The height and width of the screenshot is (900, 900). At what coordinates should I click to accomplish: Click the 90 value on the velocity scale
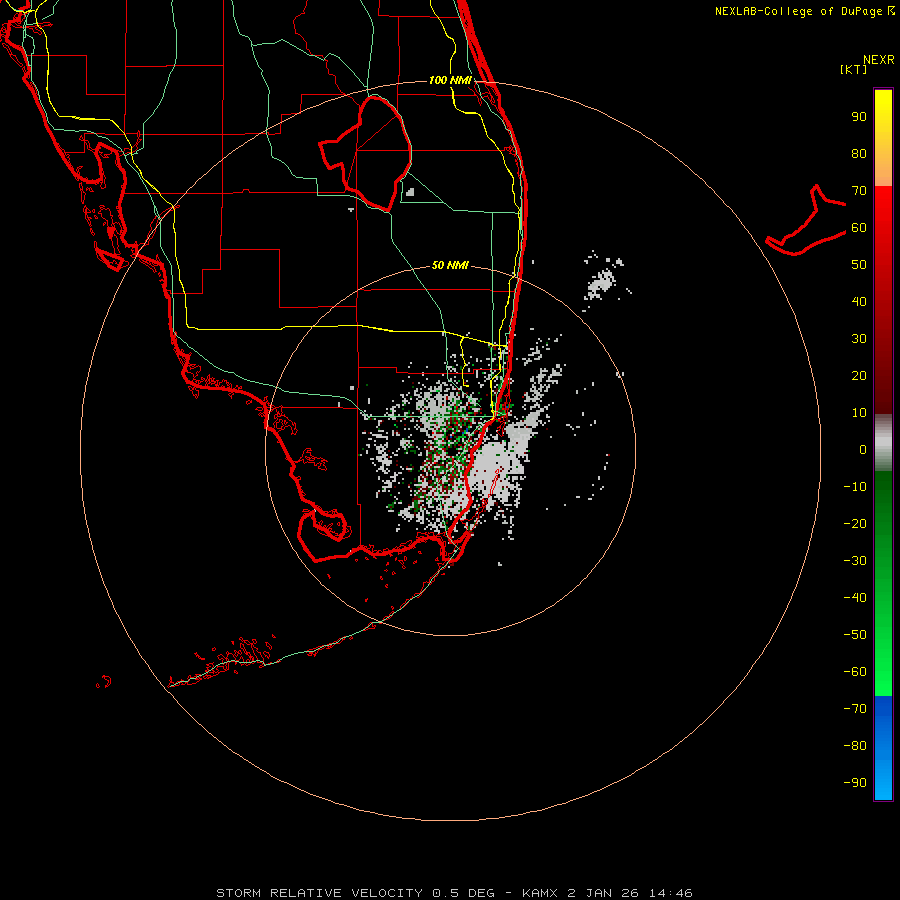[859, 117]
